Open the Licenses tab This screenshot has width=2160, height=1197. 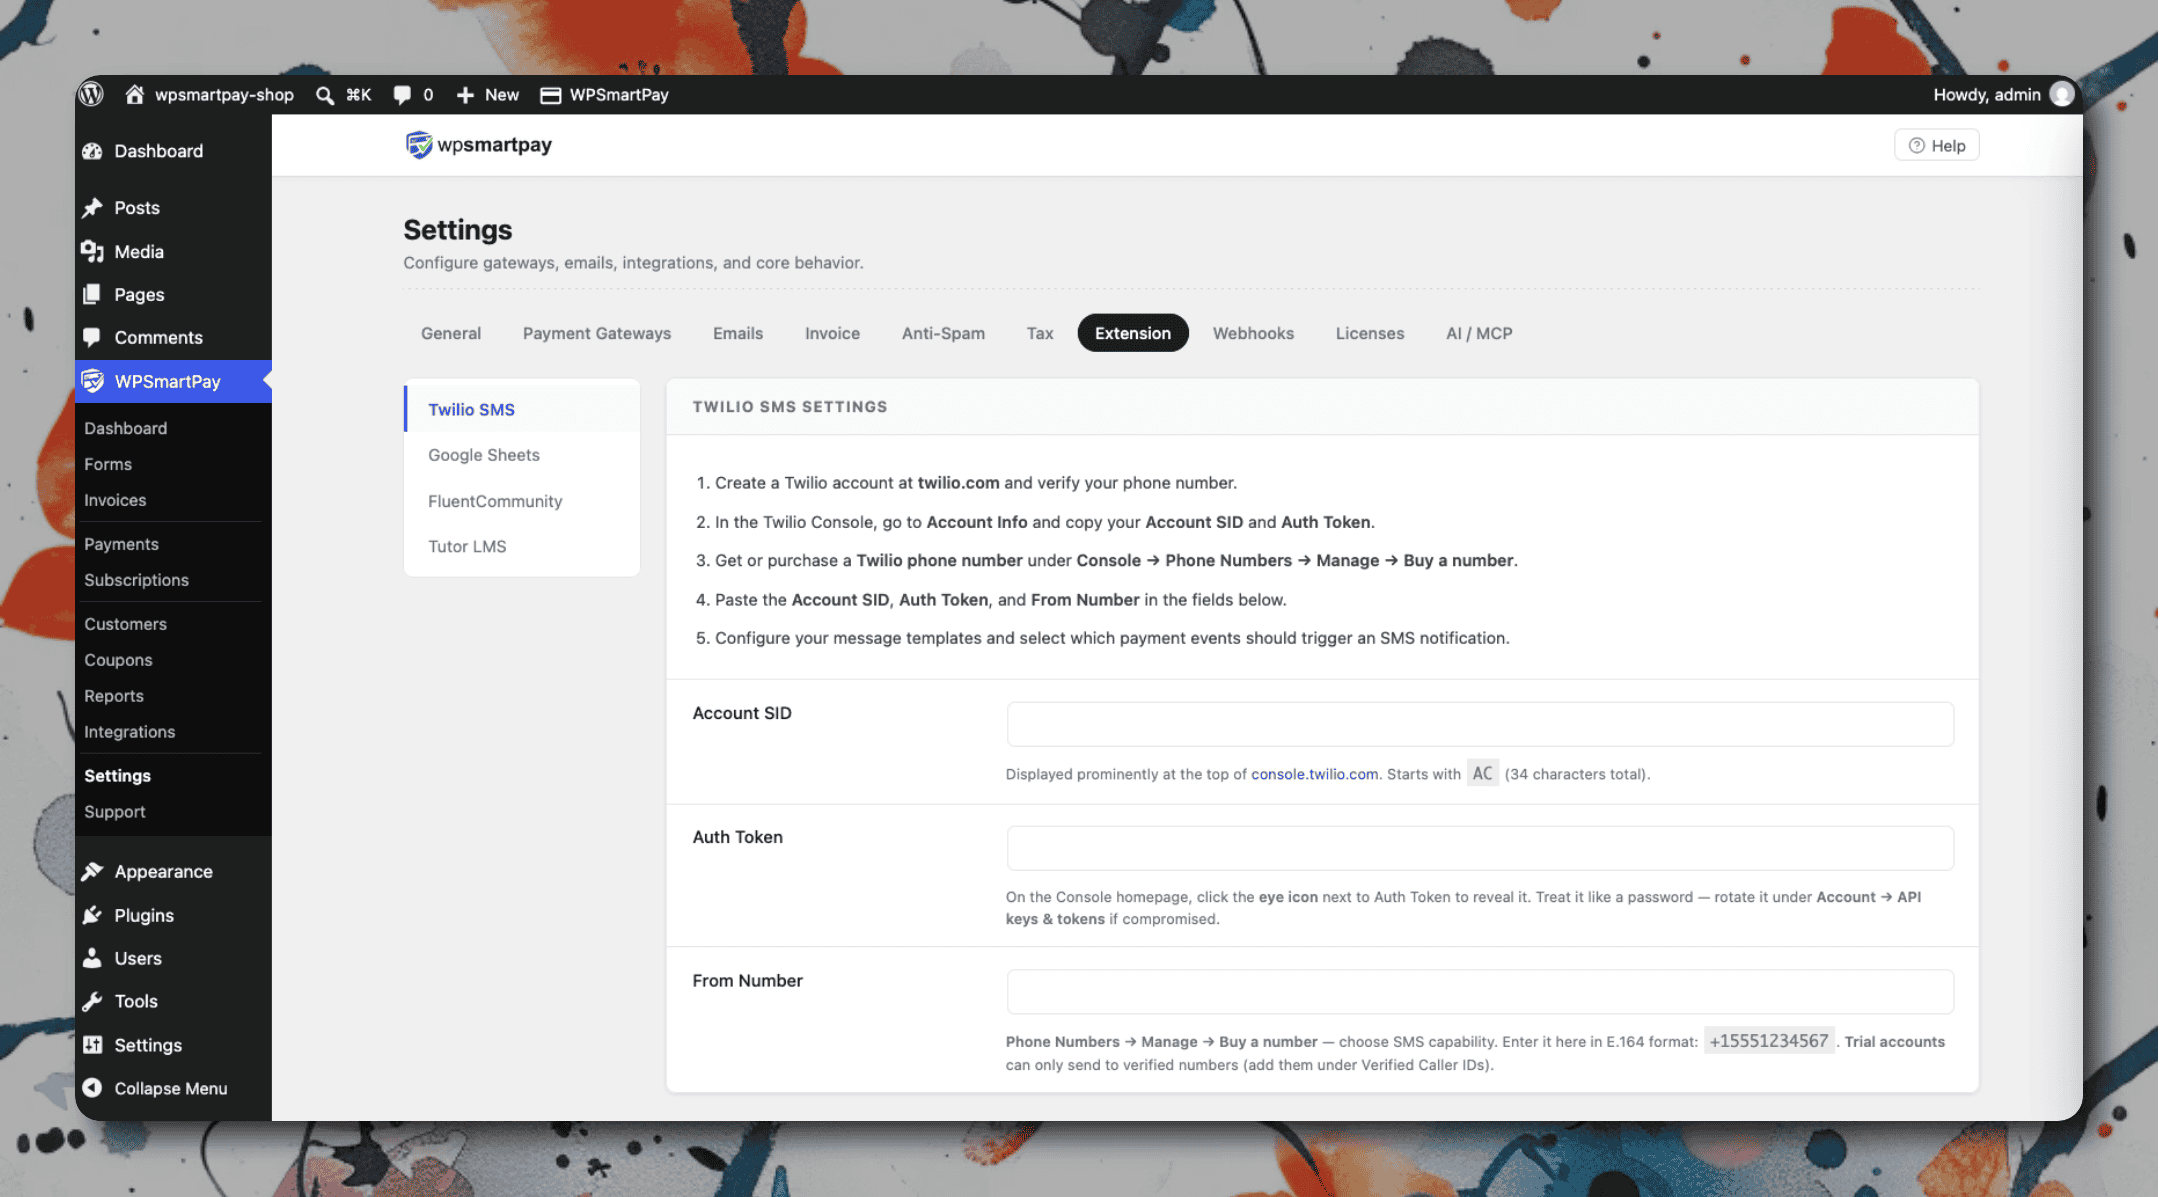pos(1370,333)
